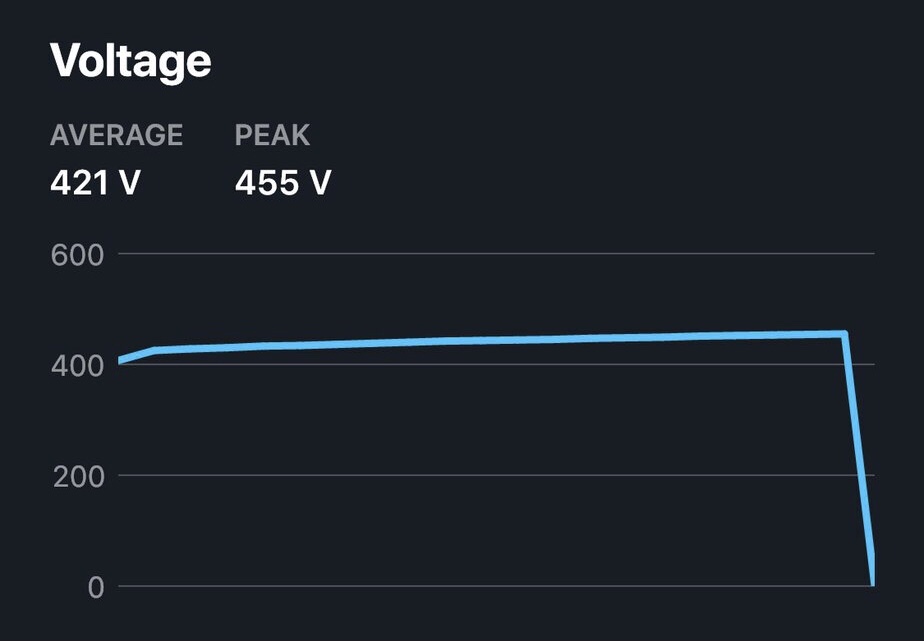The height and width of the screenshot is (641, 924).
Task: Click the 600 horizontal gridline
Action: click(x=500, y=254)
